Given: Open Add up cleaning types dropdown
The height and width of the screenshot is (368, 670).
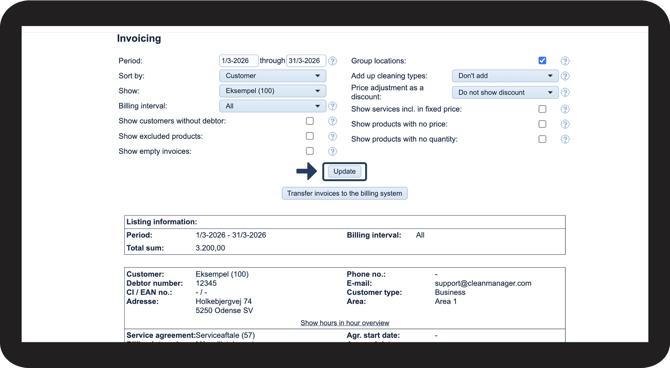Looking at the screenshot, I should click(x=505, y=76).
